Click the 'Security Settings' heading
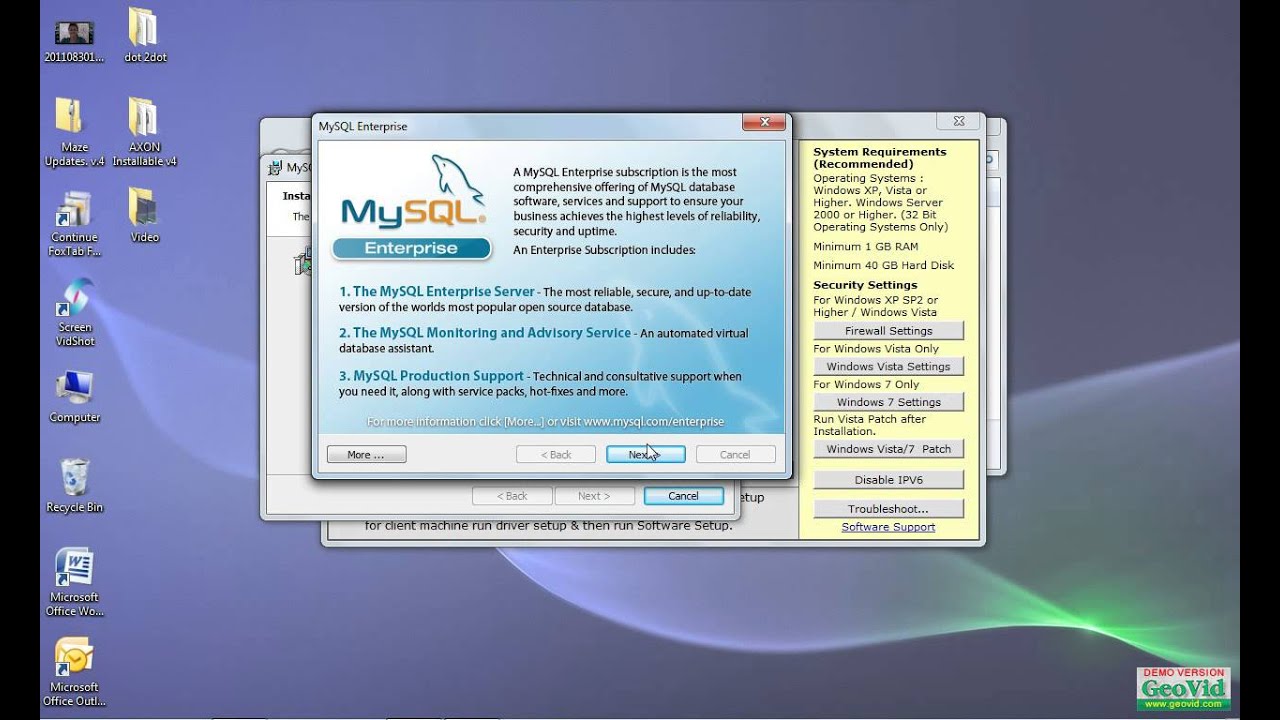This screenshot has width=1280, height=720. coord(865,285)
